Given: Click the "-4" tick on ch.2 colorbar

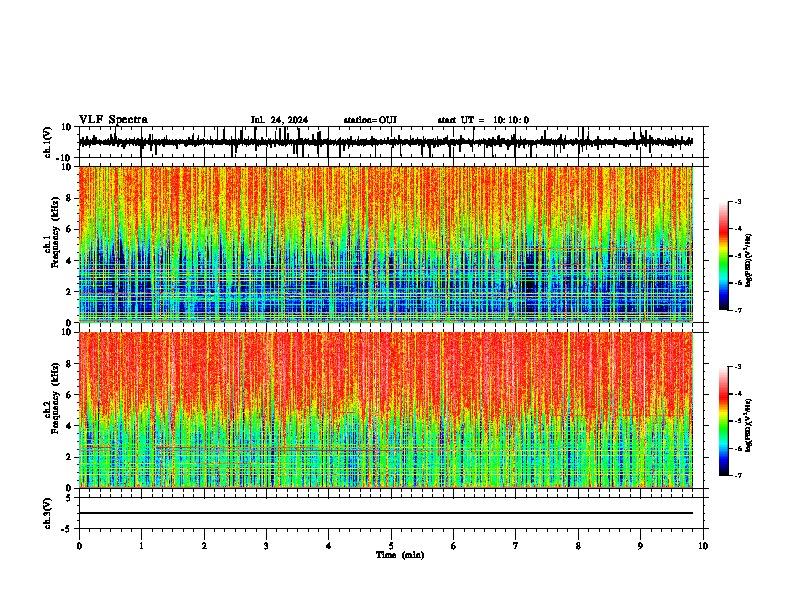Looking at the screenshot, I should 737,394.
